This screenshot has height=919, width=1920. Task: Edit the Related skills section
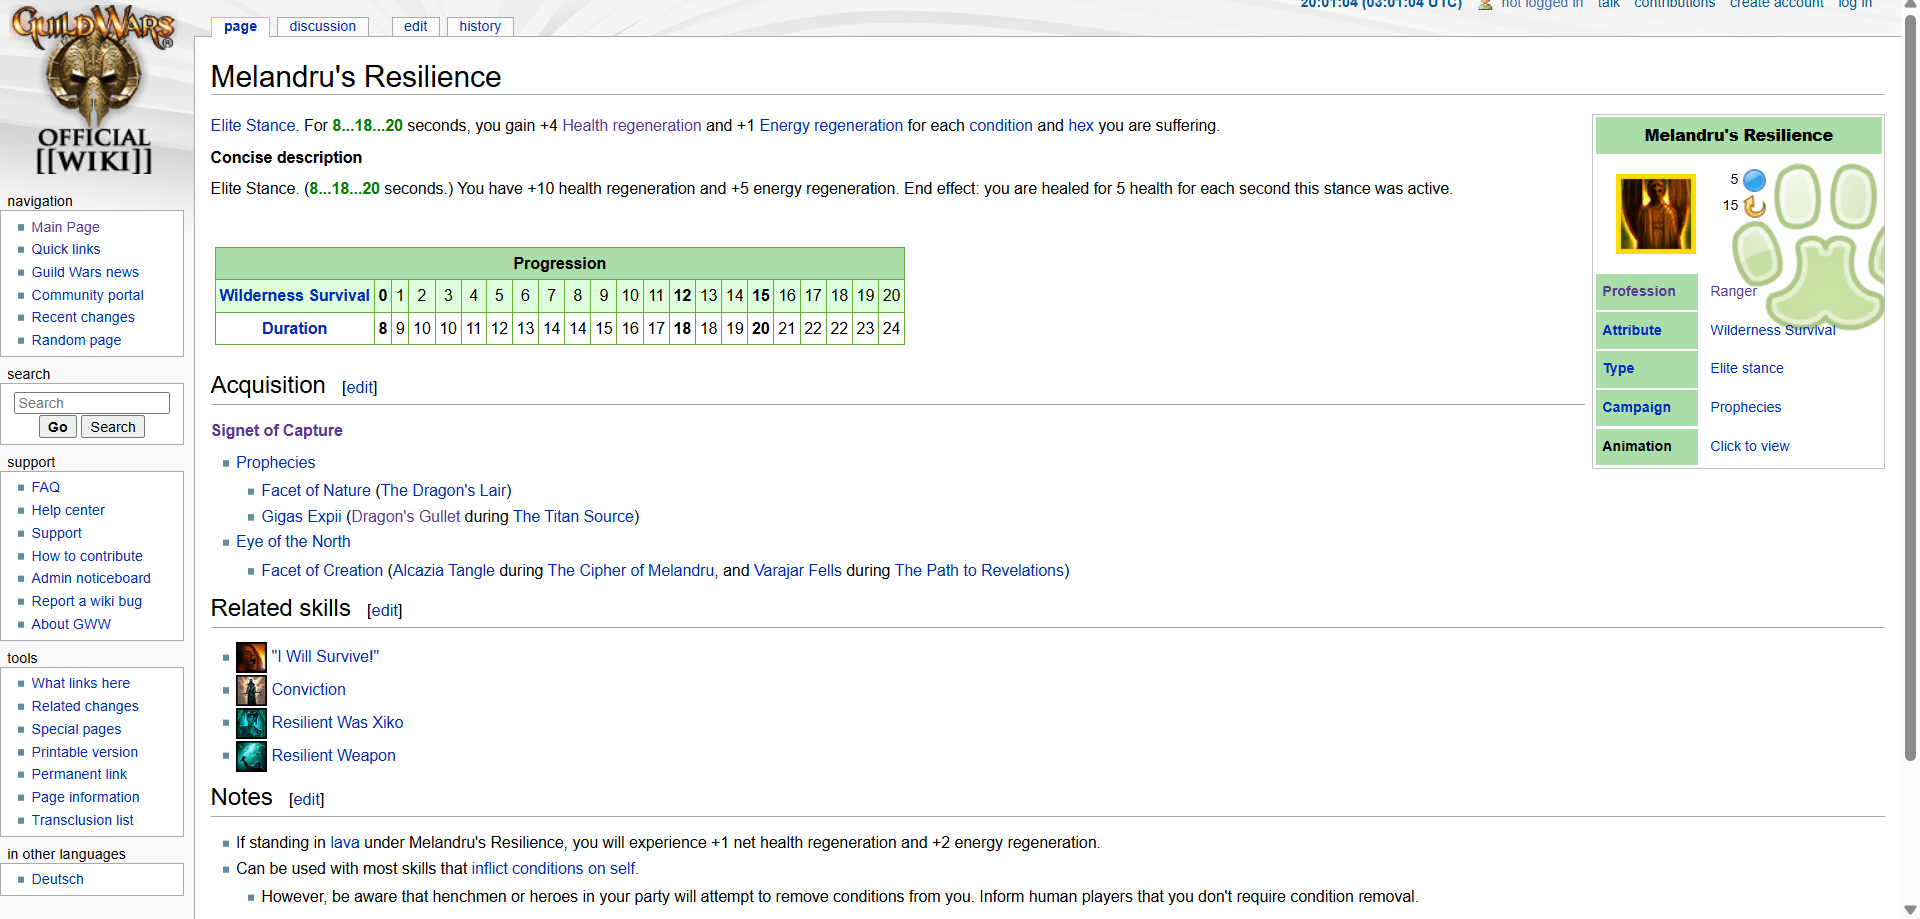click(385, 611)
